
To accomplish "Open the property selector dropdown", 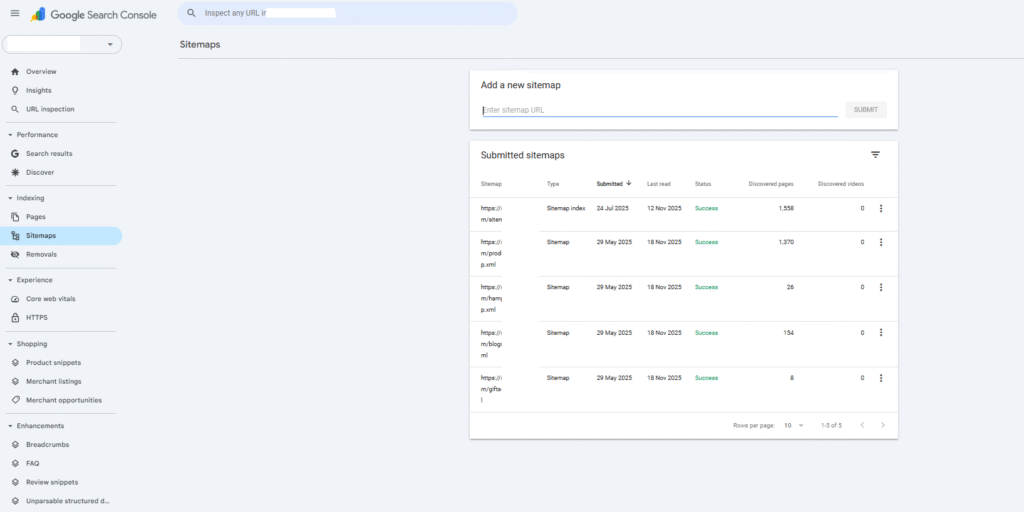I will coord(62,44).
